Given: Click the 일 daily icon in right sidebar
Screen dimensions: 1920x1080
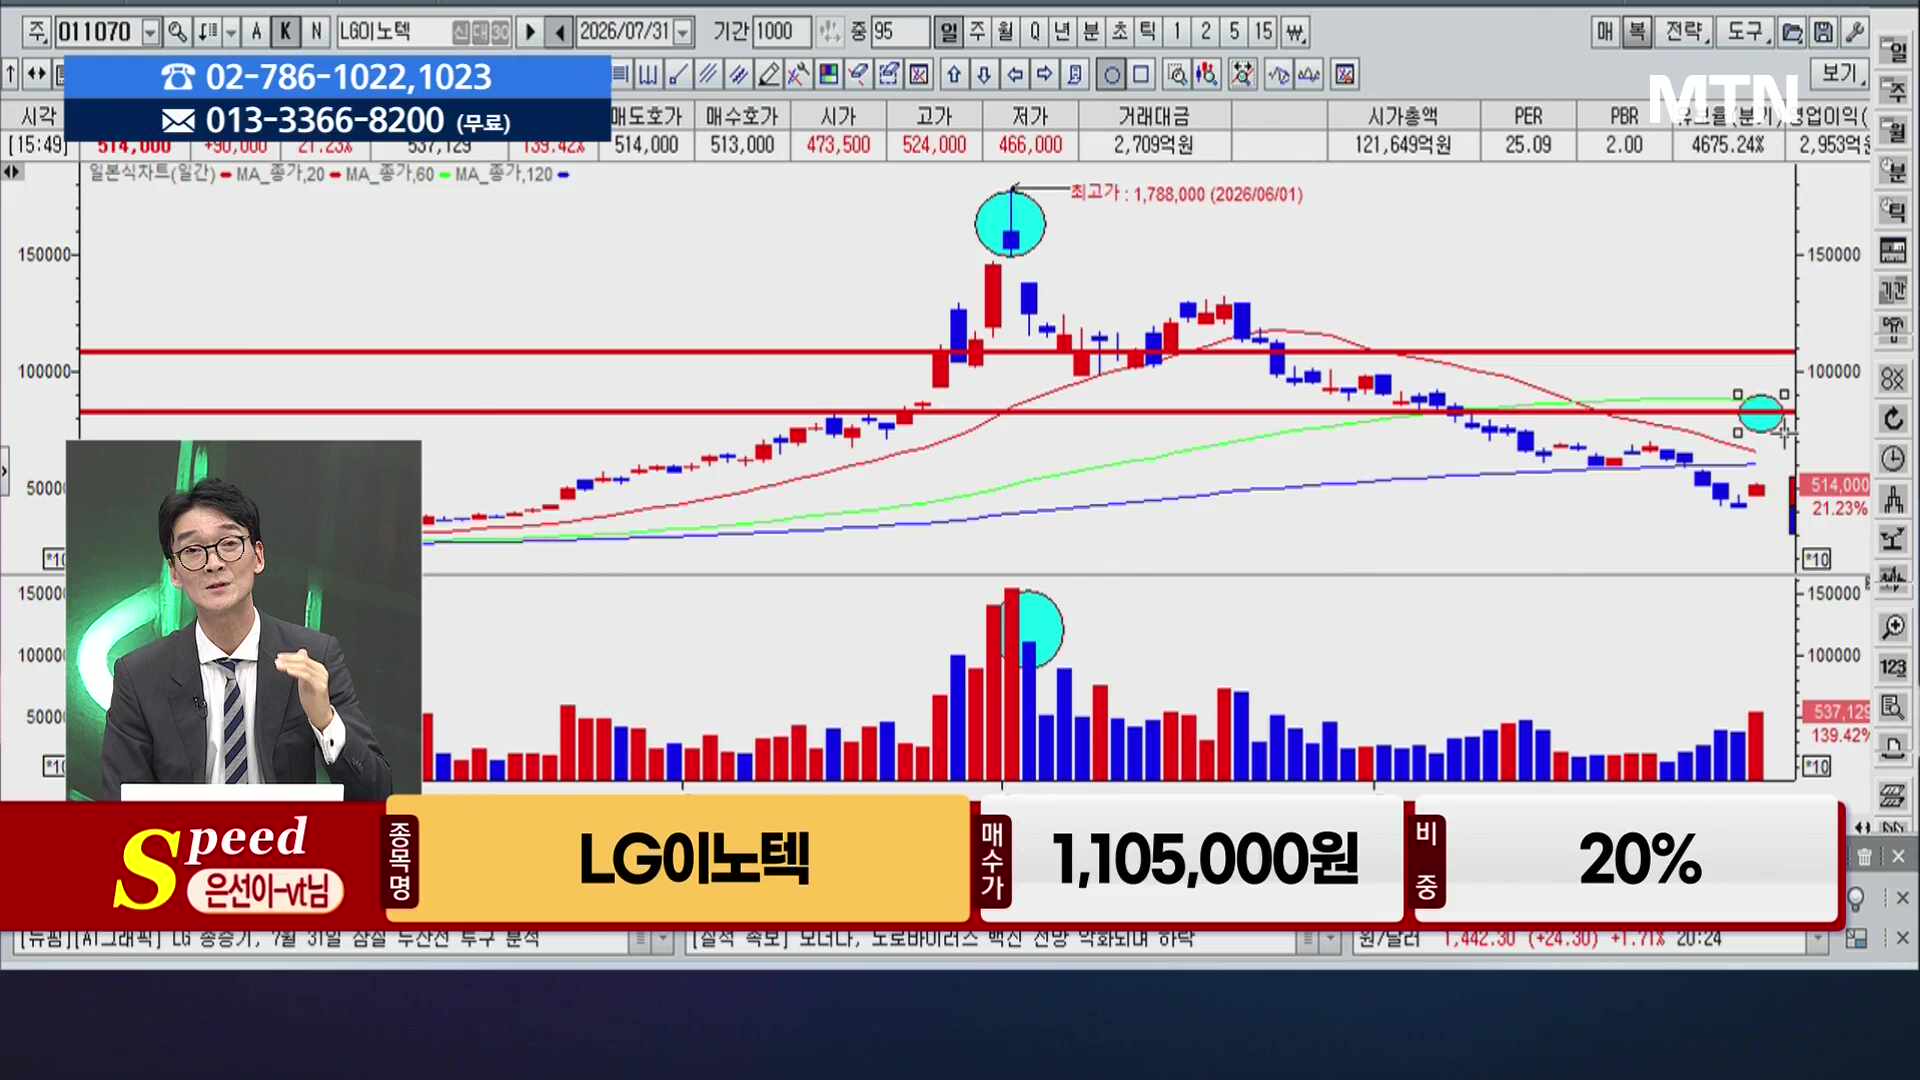Looking at the screenshot, I should coord(1893,50).
